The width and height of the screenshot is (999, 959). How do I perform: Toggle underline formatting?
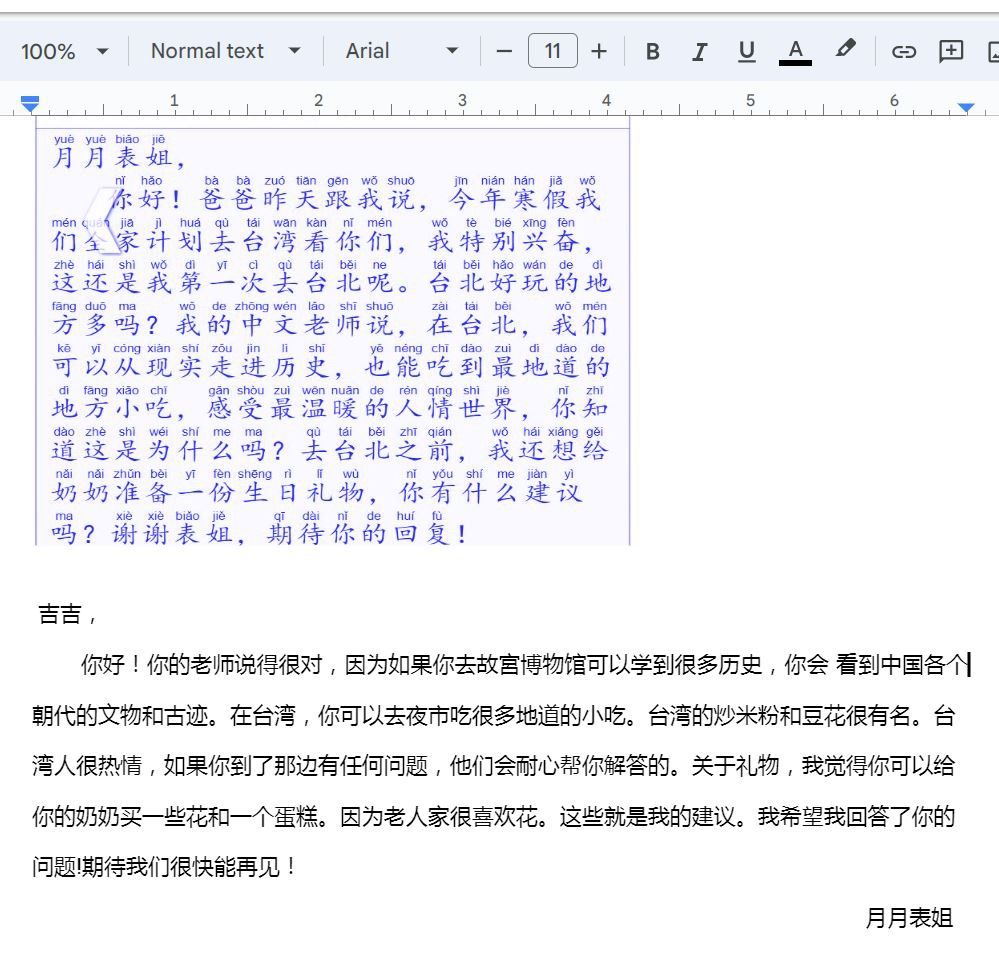746,51
